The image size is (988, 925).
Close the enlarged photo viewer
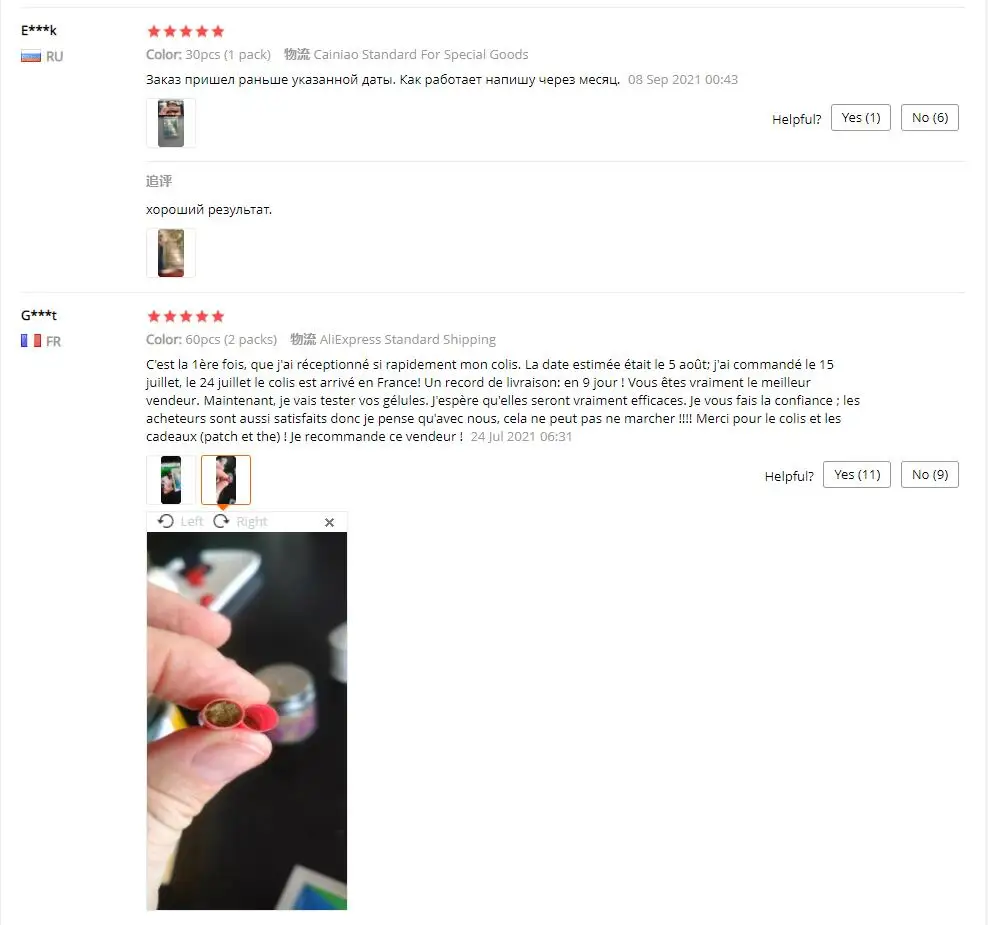(x=329, y=522)
